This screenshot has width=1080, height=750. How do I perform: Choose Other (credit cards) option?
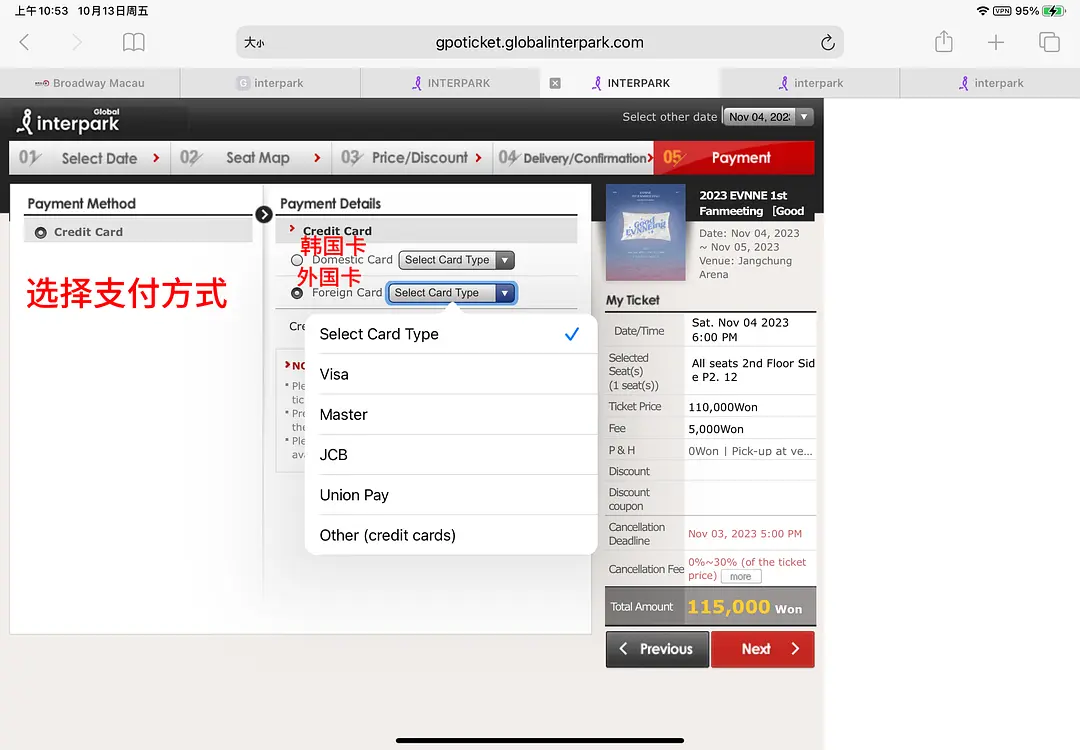pyautogui.click(x=451, y=535)
